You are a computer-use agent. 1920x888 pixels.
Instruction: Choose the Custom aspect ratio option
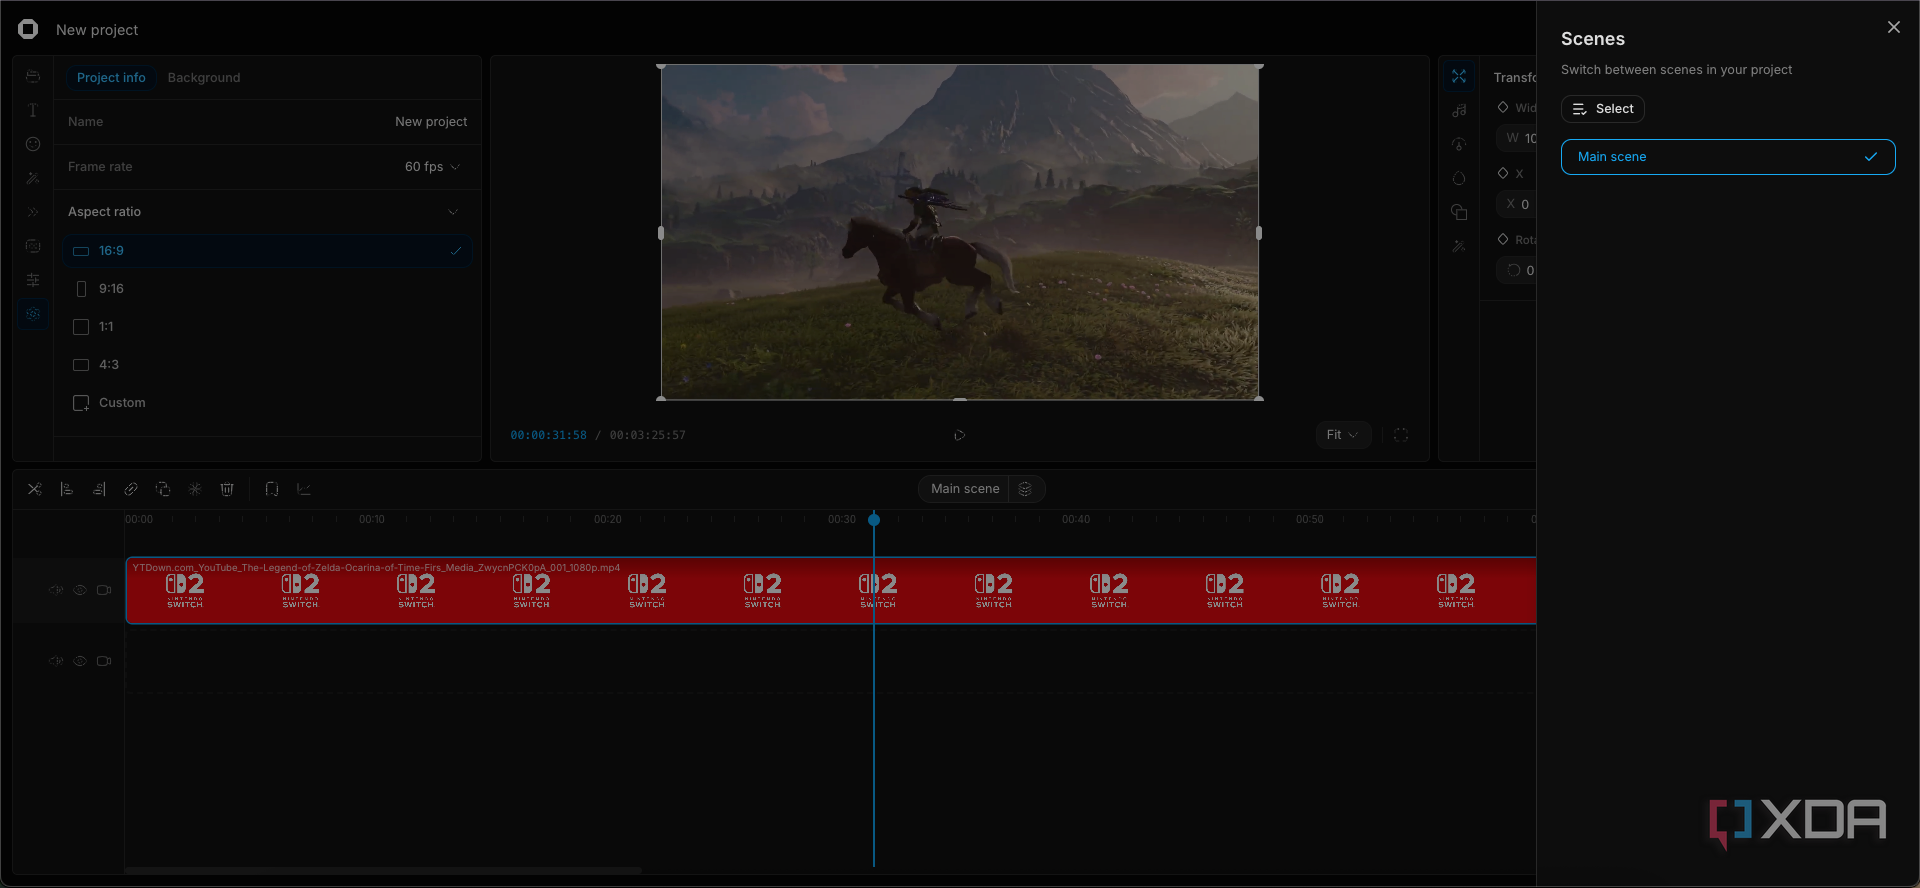pyautogui.click(x=267, y=403)
